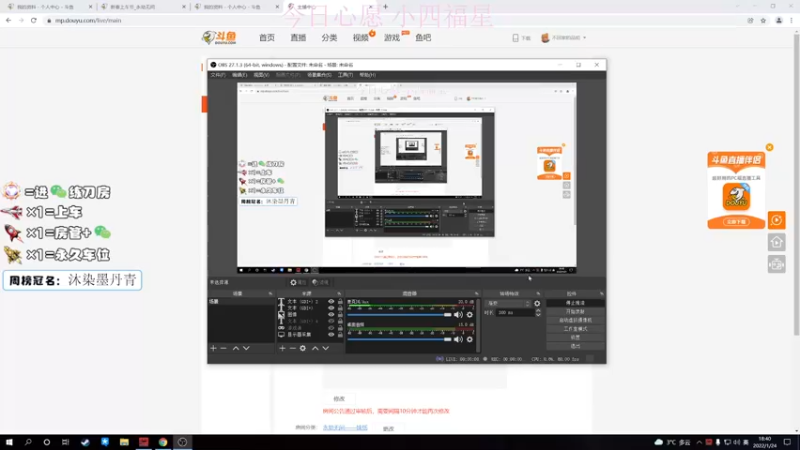Click Stop Streaming in OBS controls
The width and height of the screenshot is (800, 450).
click(x=575, y=303)
